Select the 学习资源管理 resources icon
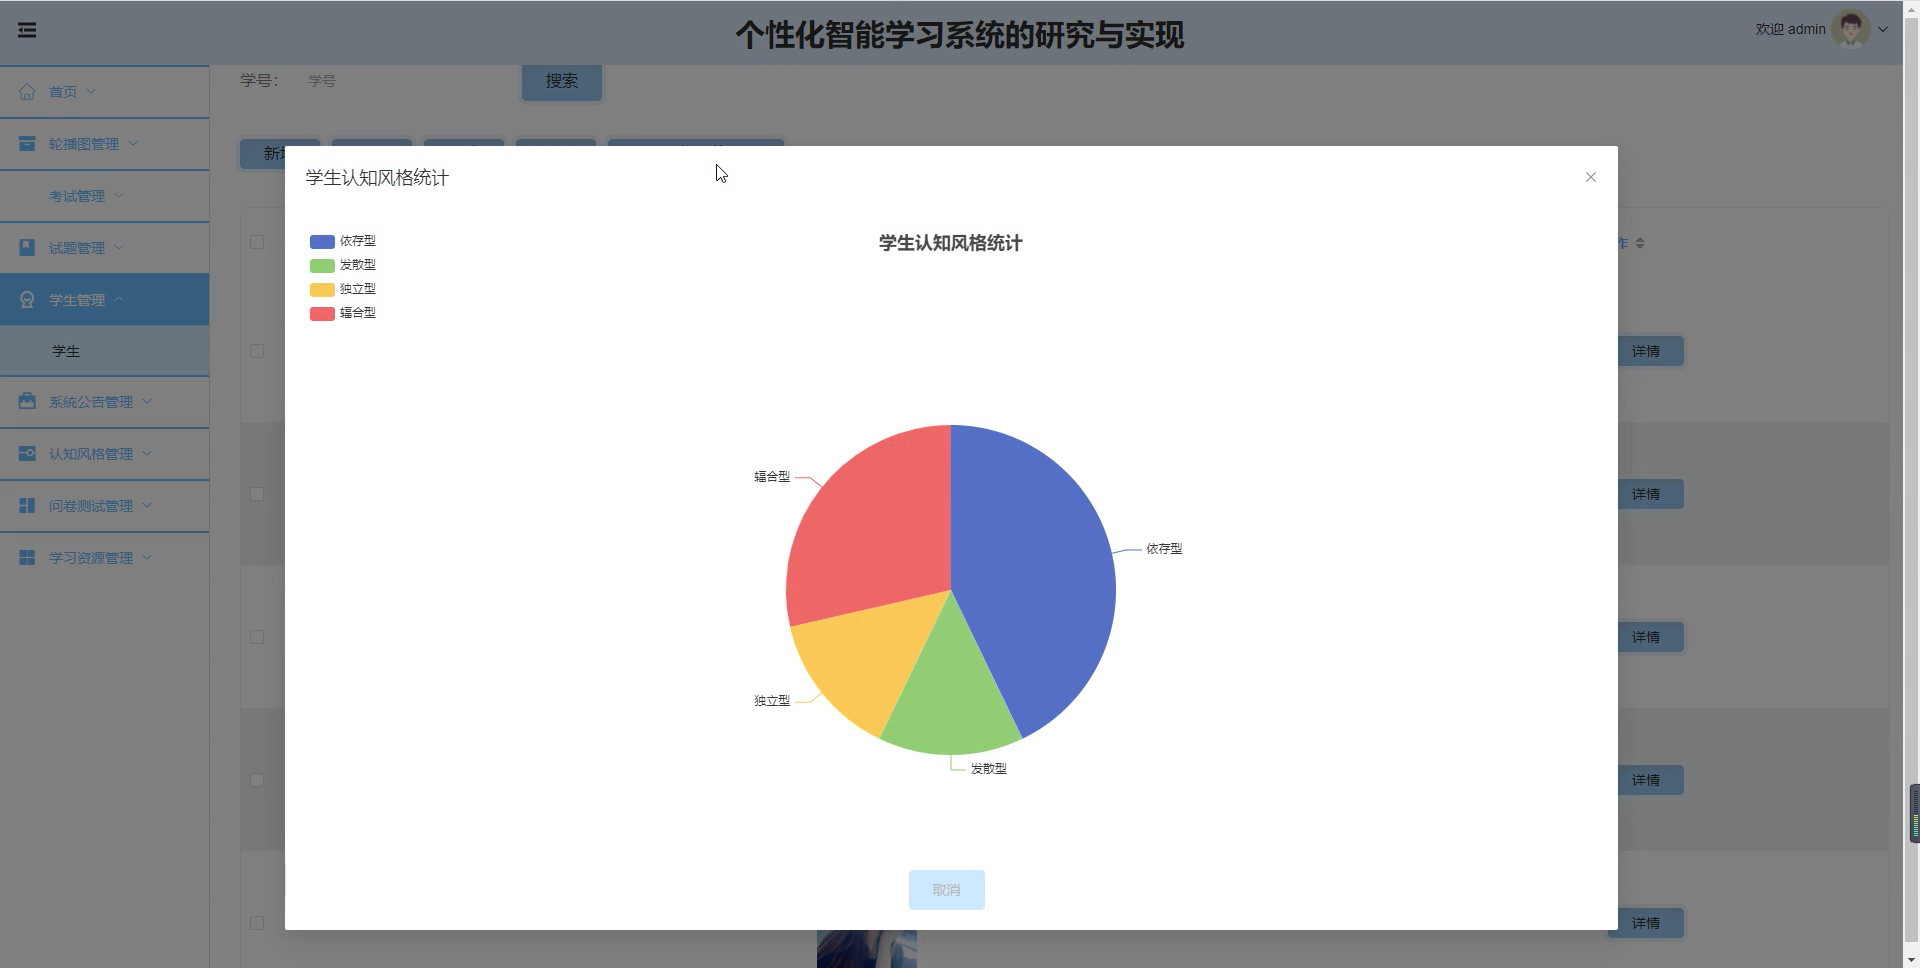This screenshot has width=1920, height=968. coord(27,557)
